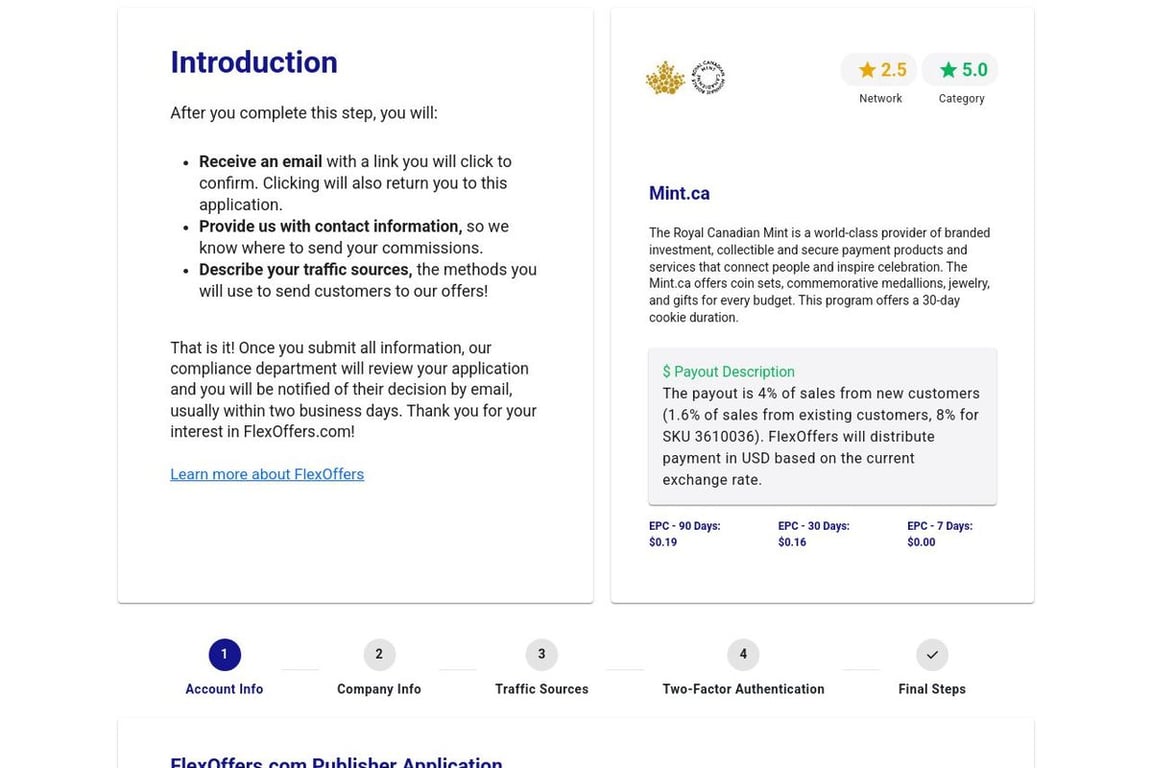Select step 4 Two-Factor Authentication circle
This screenshot has height=768, width=1152.
(743, 654)
